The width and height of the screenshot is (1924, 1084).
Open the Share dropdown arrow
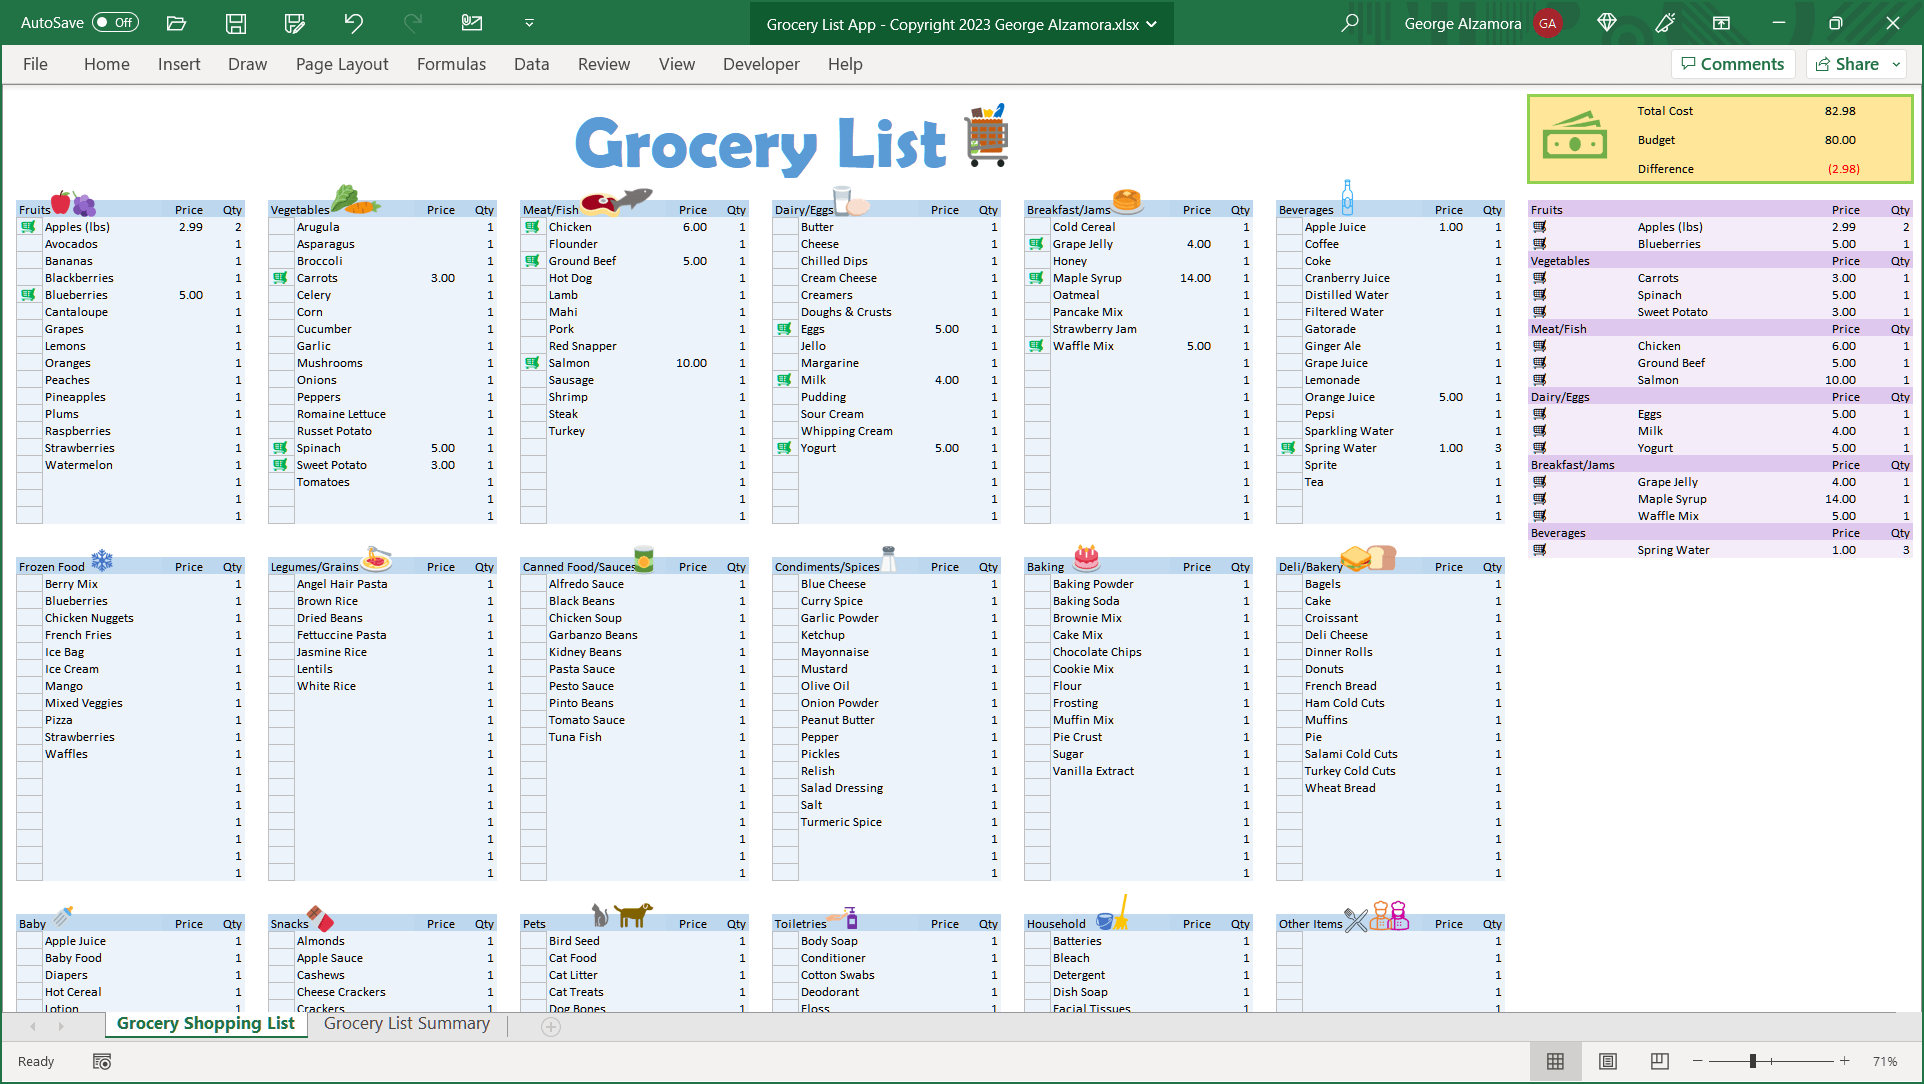tap(1895, 63)
